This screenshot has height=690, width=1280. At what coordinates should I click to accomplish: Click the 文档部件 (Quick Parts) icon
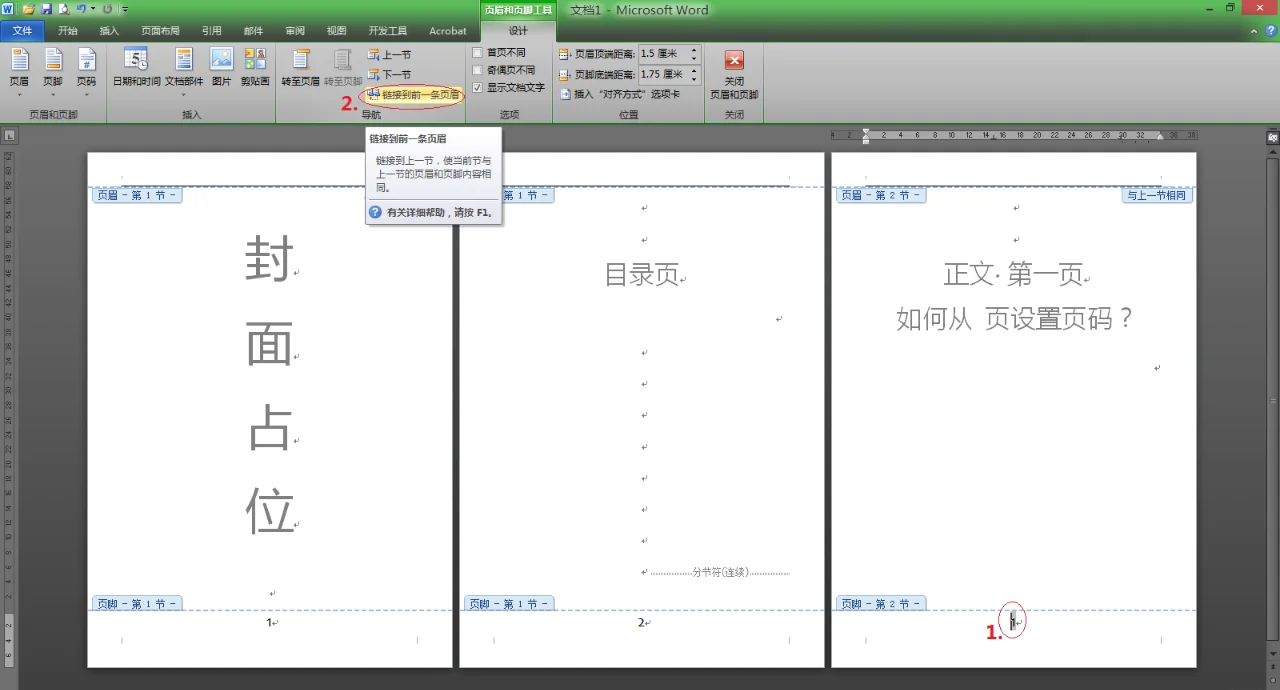(184, 61)
